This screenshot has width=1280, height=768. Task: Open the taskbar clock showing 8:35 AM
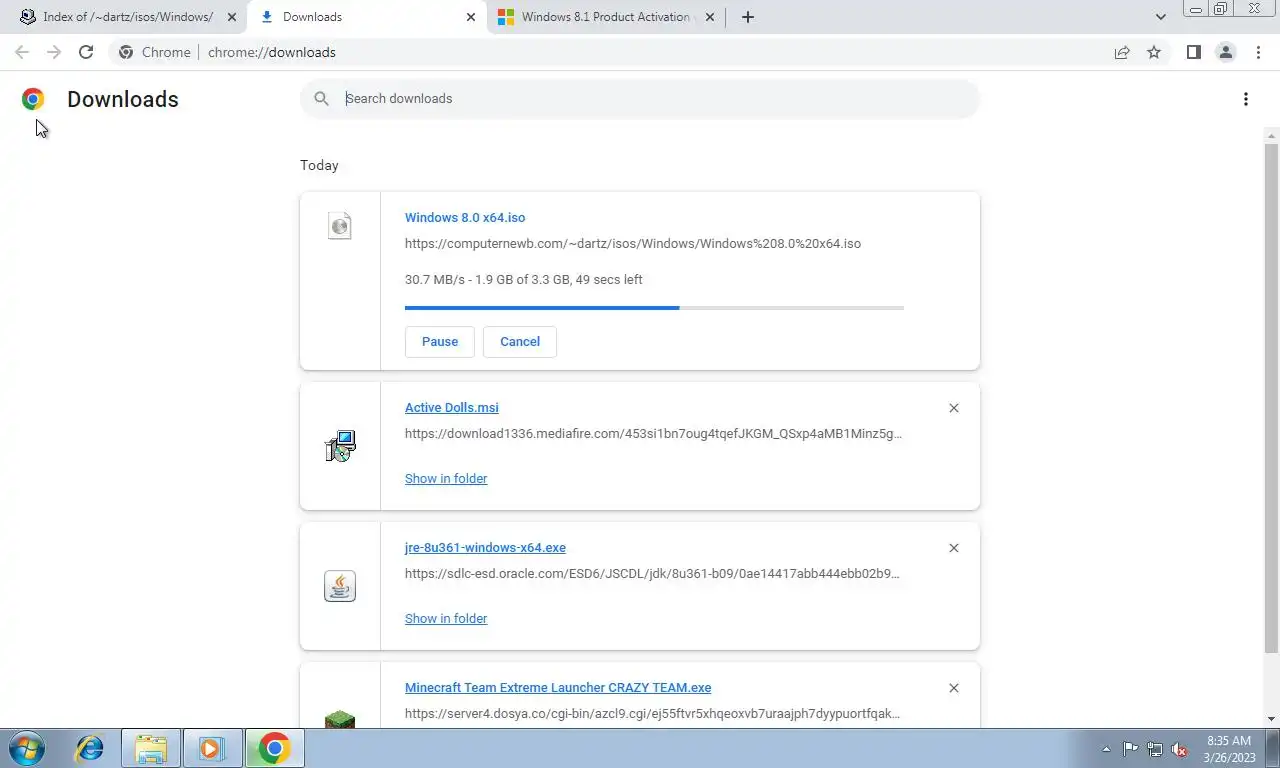click(1229, 749)
